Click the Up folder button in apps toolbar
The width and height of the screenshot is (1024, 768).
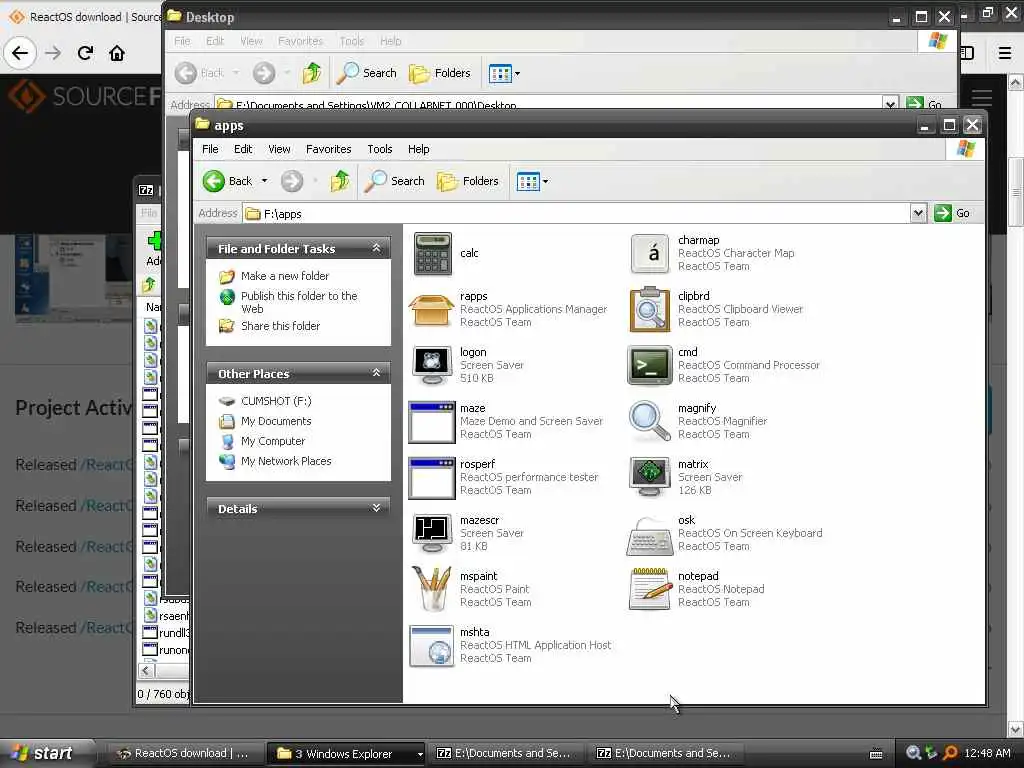point(340,181)
